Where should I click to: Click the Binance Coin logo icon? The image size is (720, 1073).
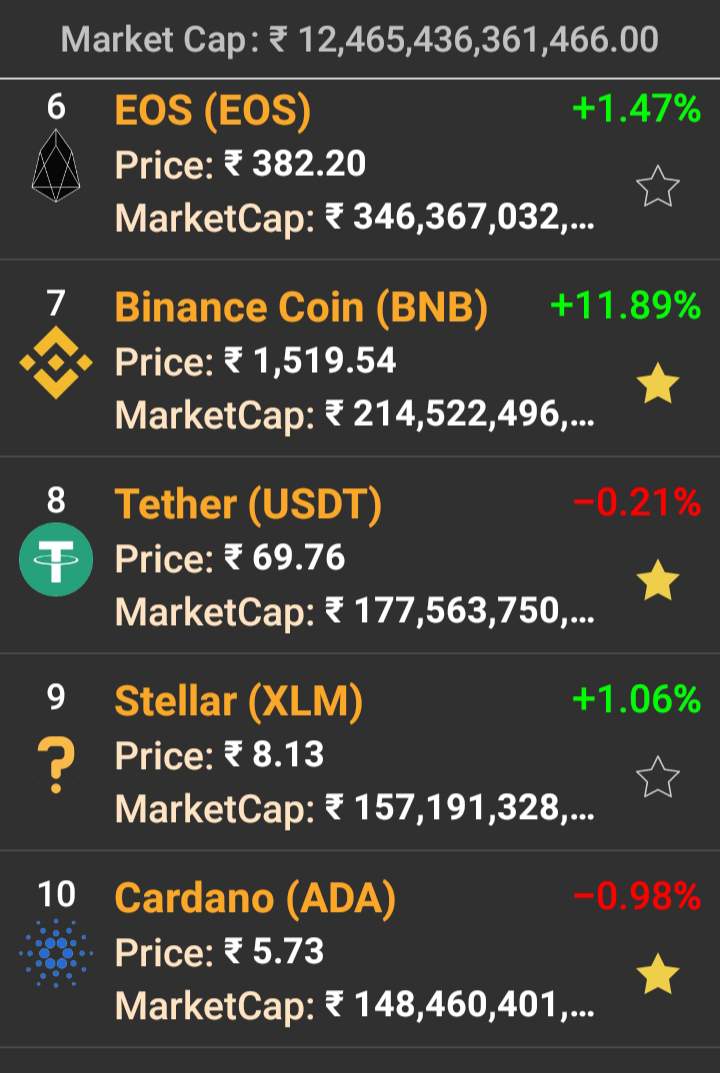[56, 361]
